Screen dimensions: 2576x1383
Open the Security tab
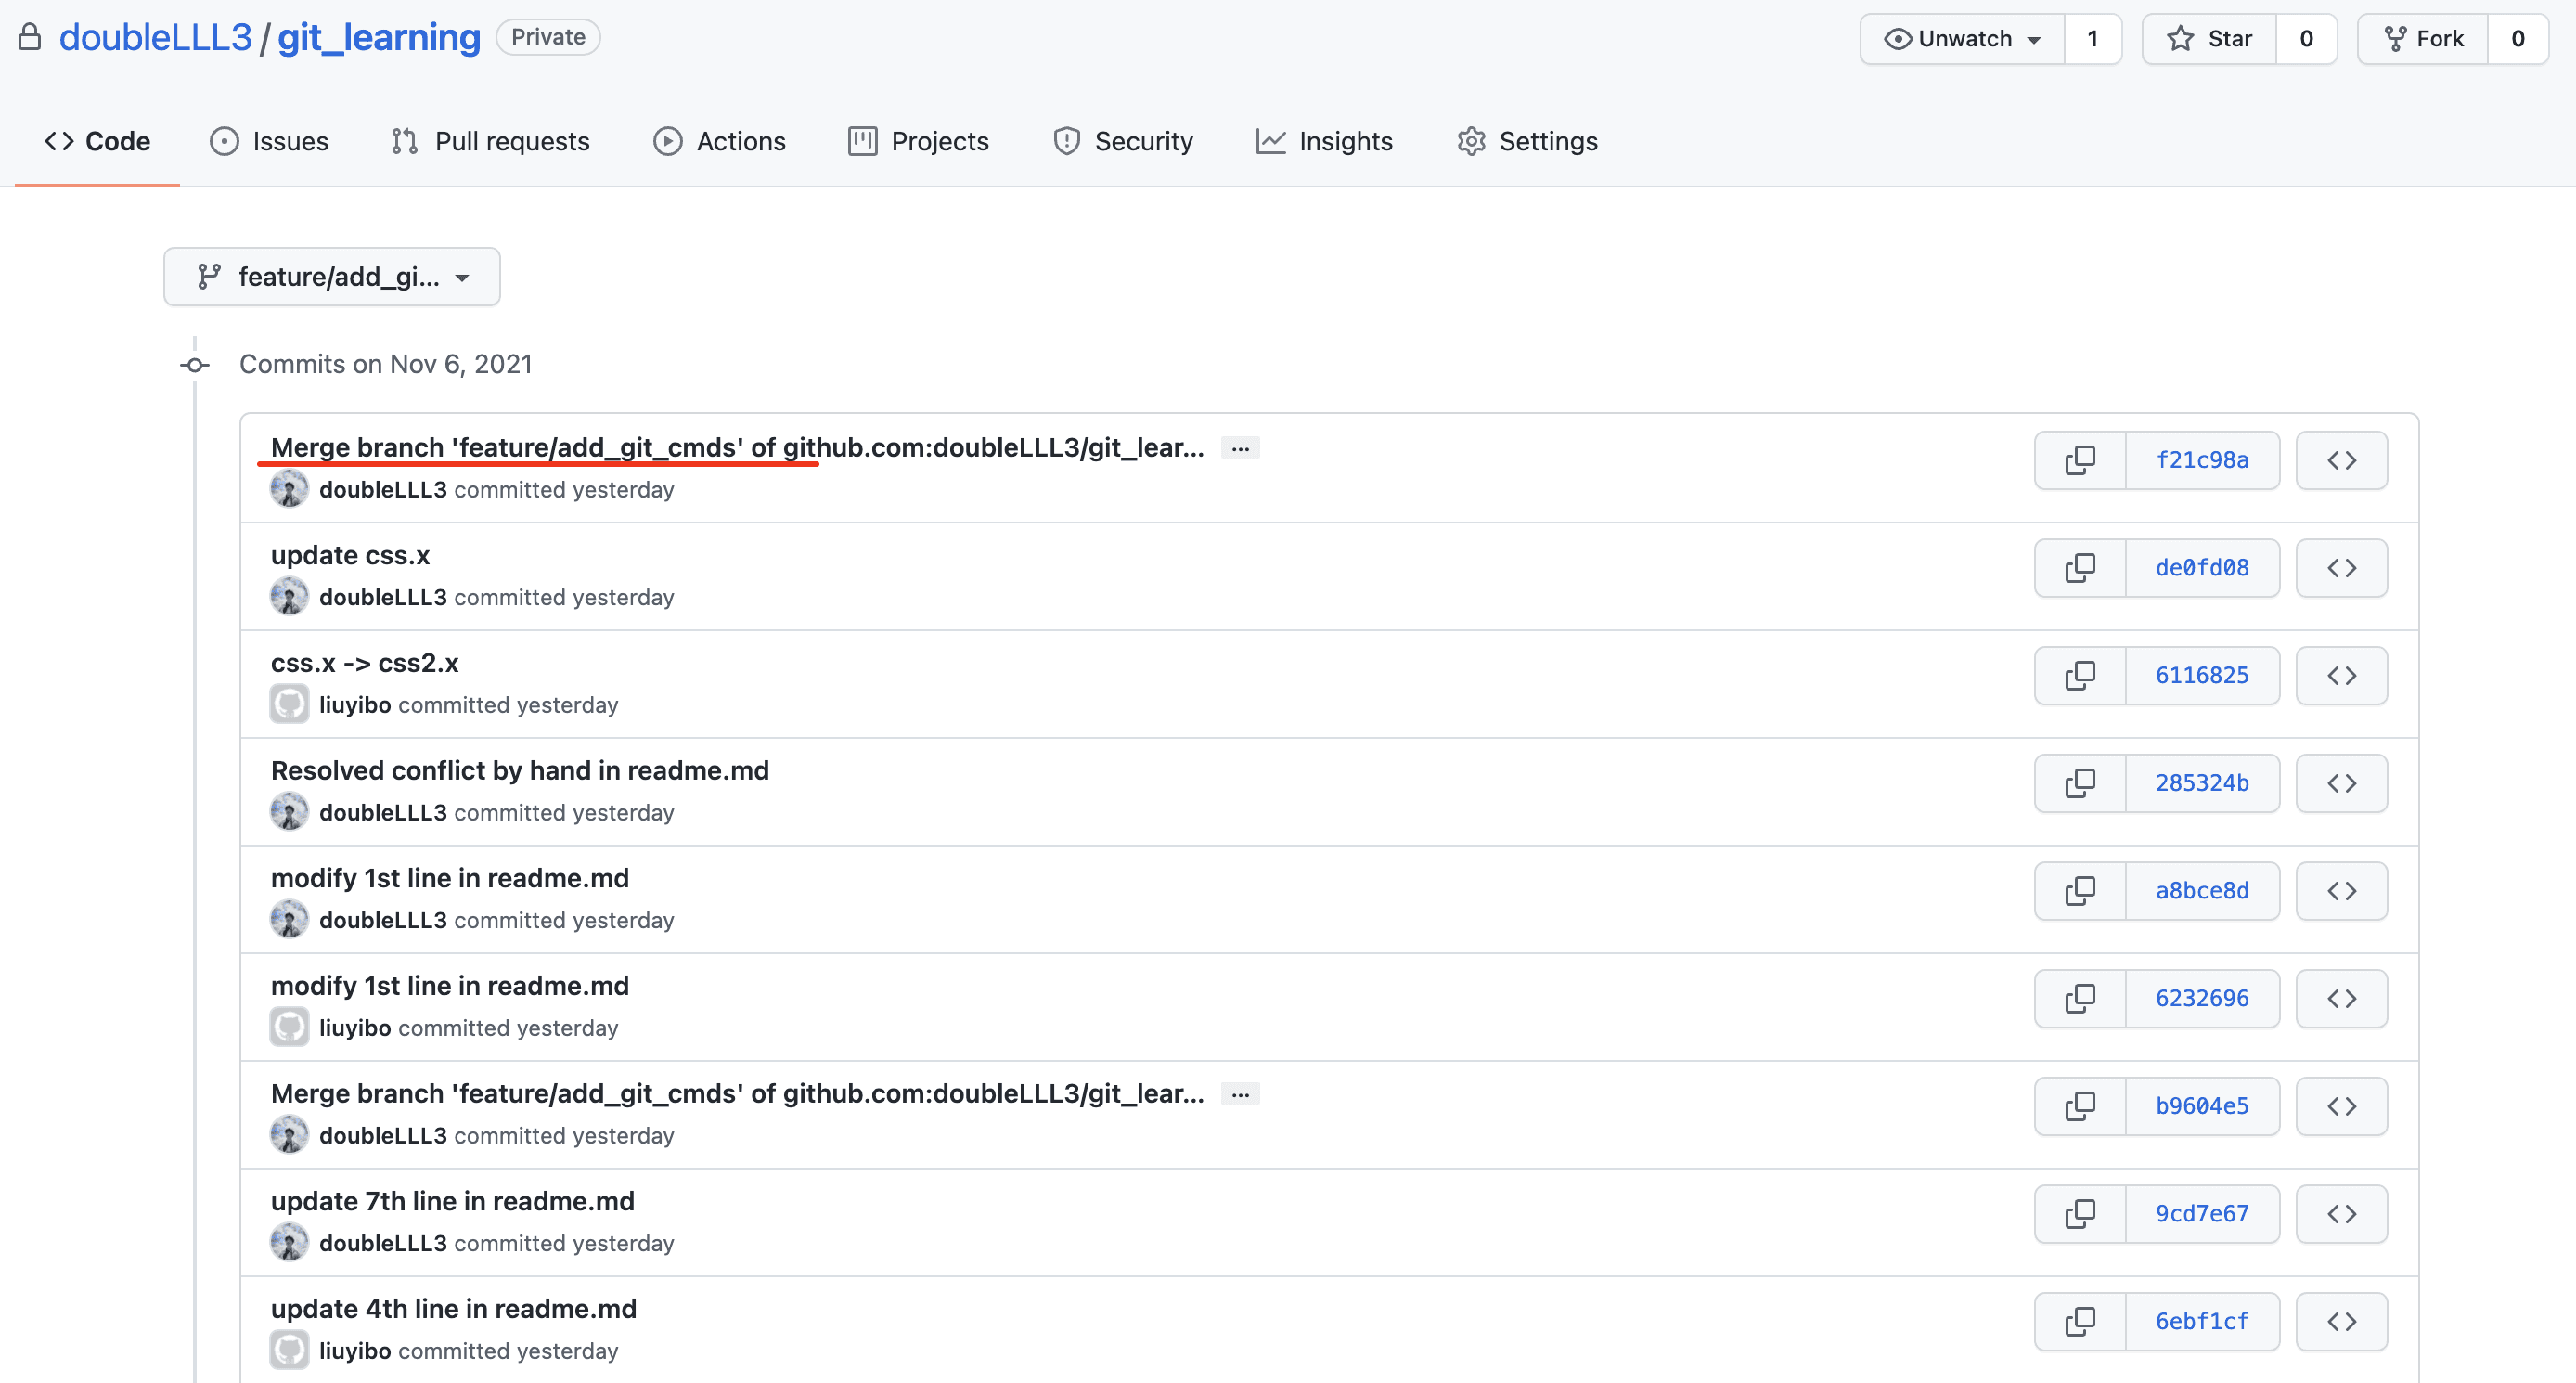click(x=1123, y=141)
